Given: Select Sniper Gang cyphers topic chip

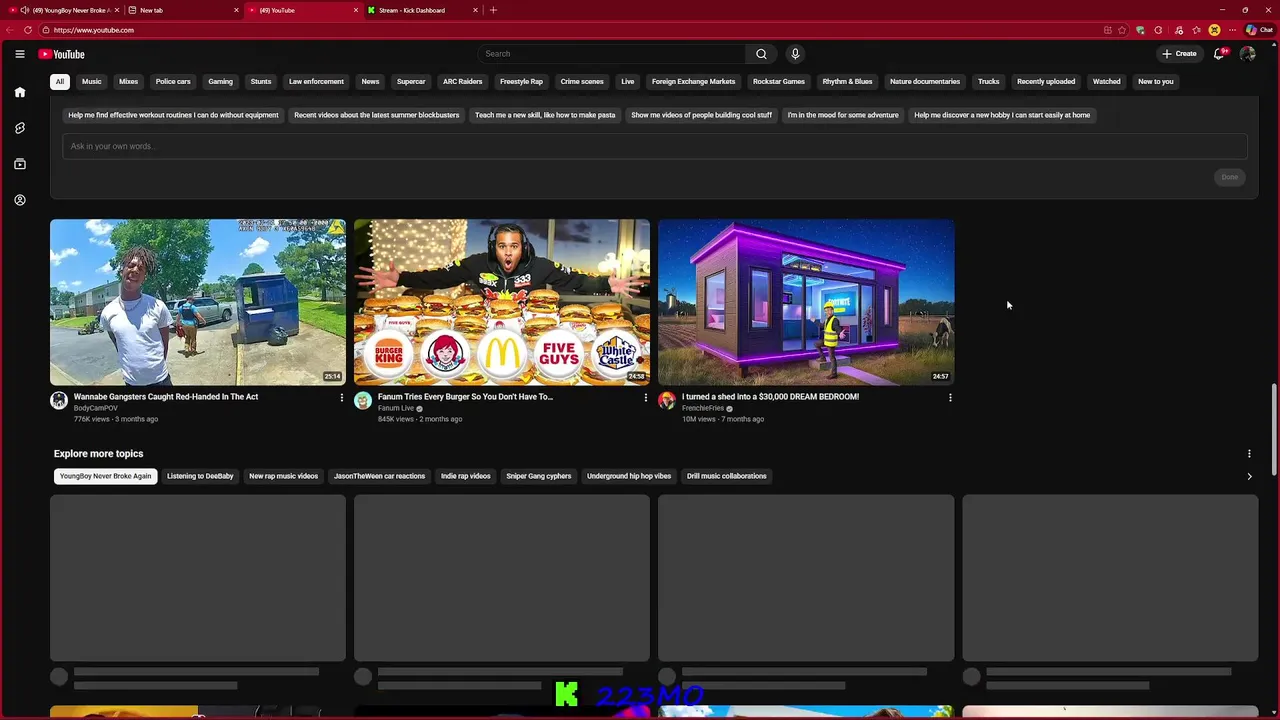Looking at the screenshot, I should click(539, 476).
